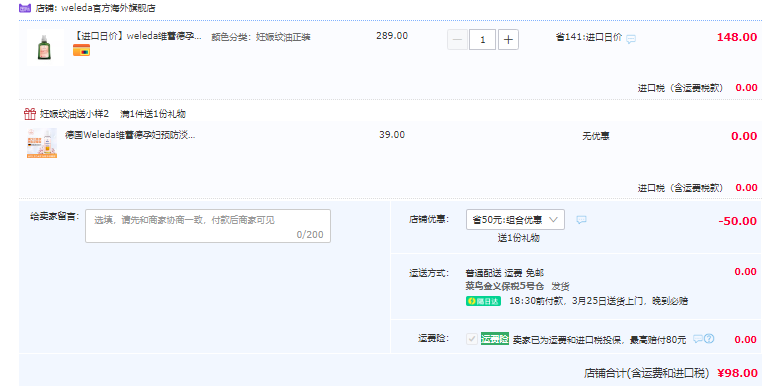Increase quantity with the plus button

click(x=508, y=40)
